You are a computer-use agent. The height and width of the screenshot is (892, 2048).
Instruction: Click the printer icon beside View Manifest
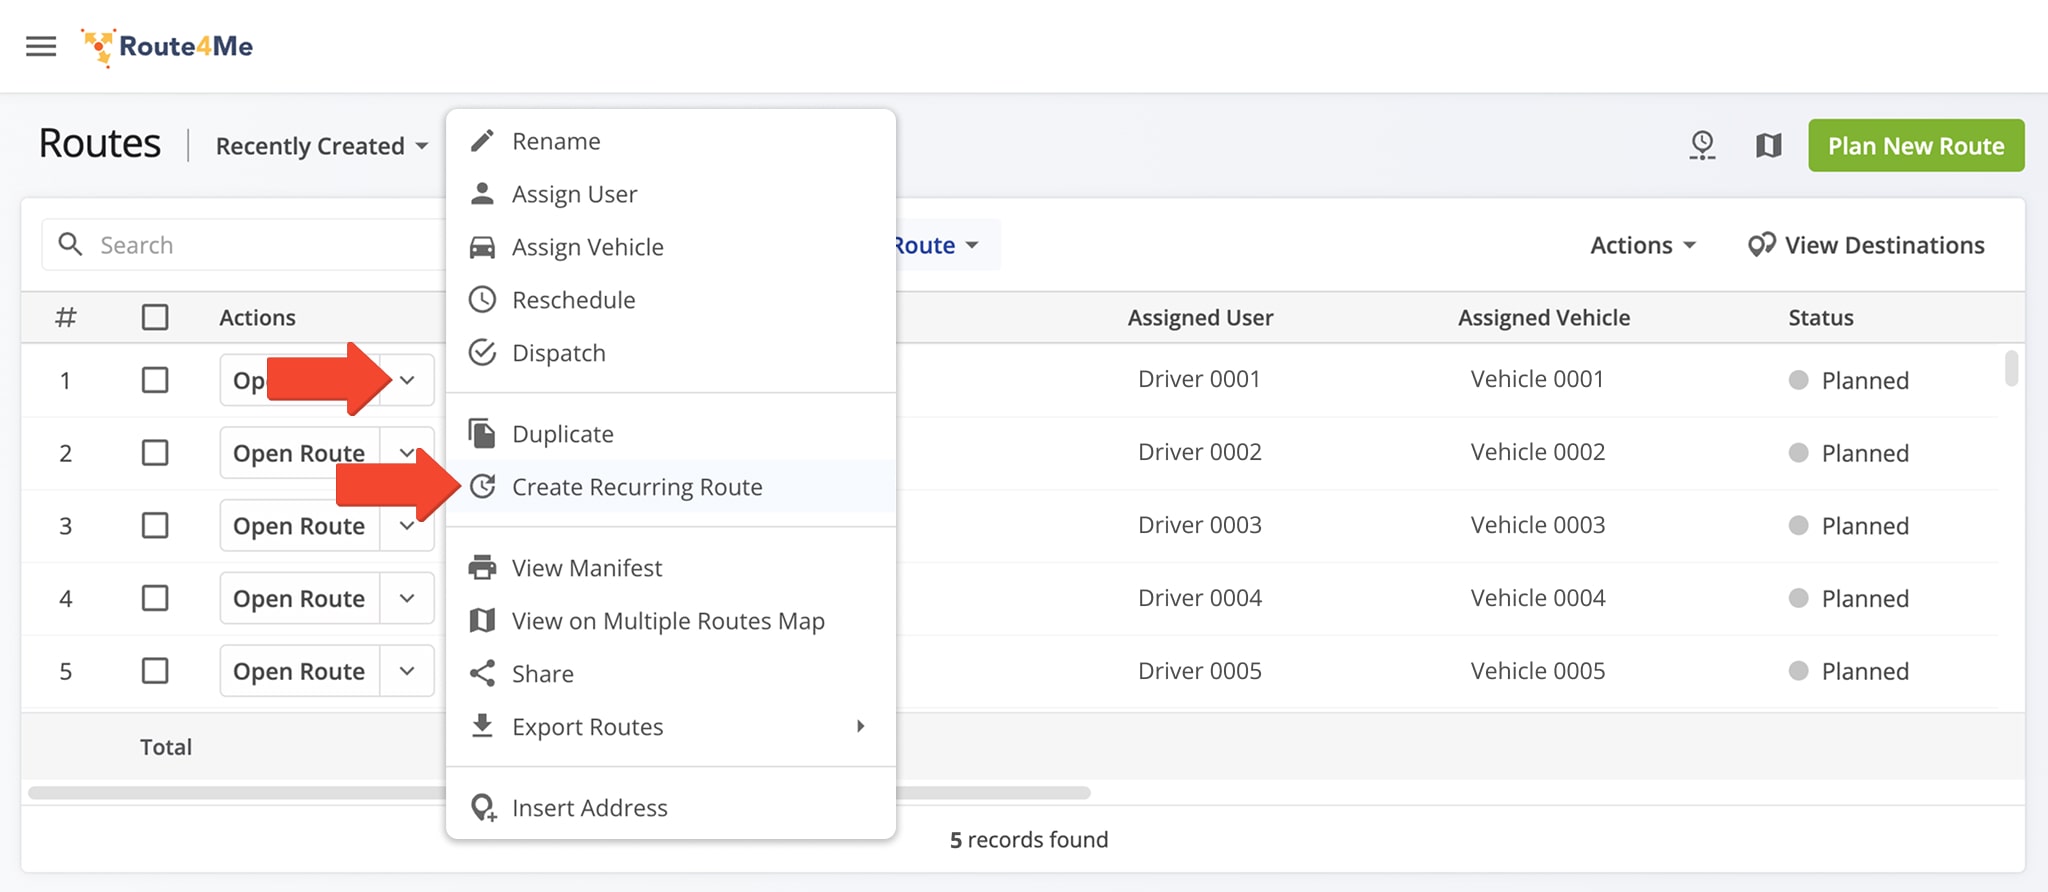482,568
